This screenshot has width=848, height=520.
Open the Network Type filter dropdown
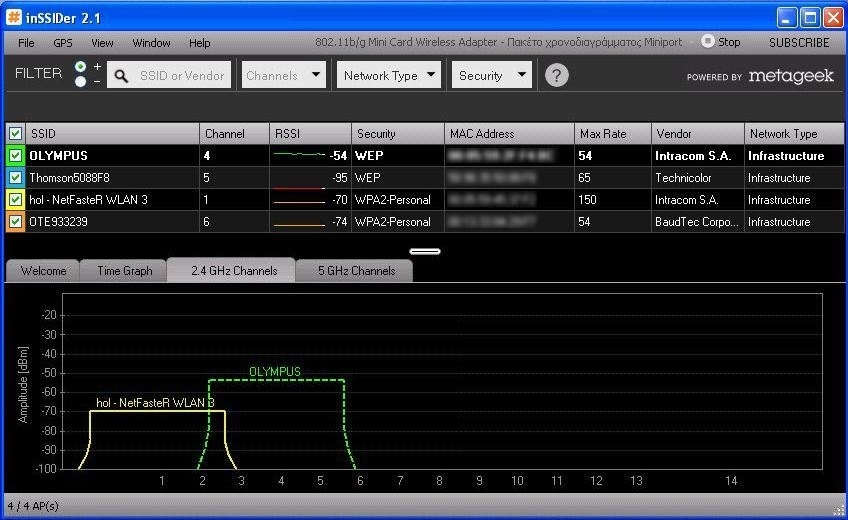tap(389, 75)
